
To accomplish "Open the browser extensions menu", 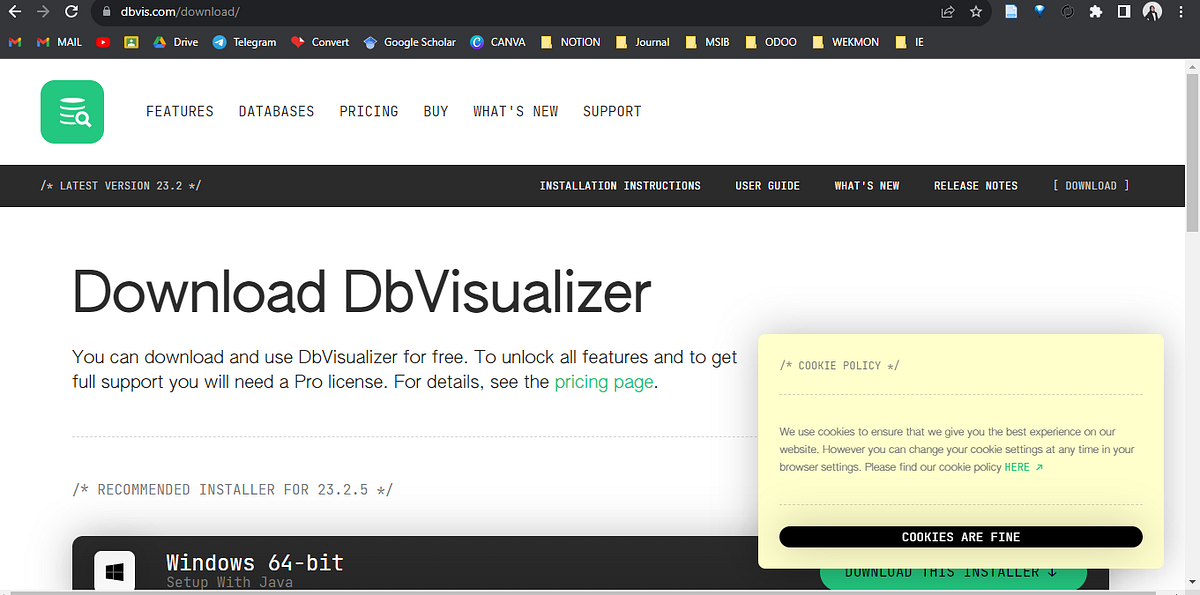I will (x=1096, y=13).
